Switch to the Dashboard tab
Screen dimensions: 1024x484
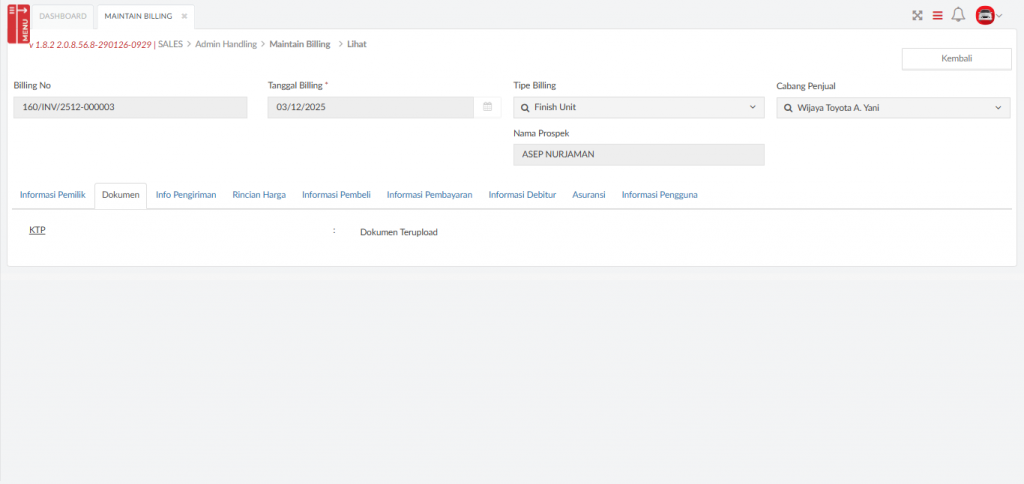click(x=63, y=16)
